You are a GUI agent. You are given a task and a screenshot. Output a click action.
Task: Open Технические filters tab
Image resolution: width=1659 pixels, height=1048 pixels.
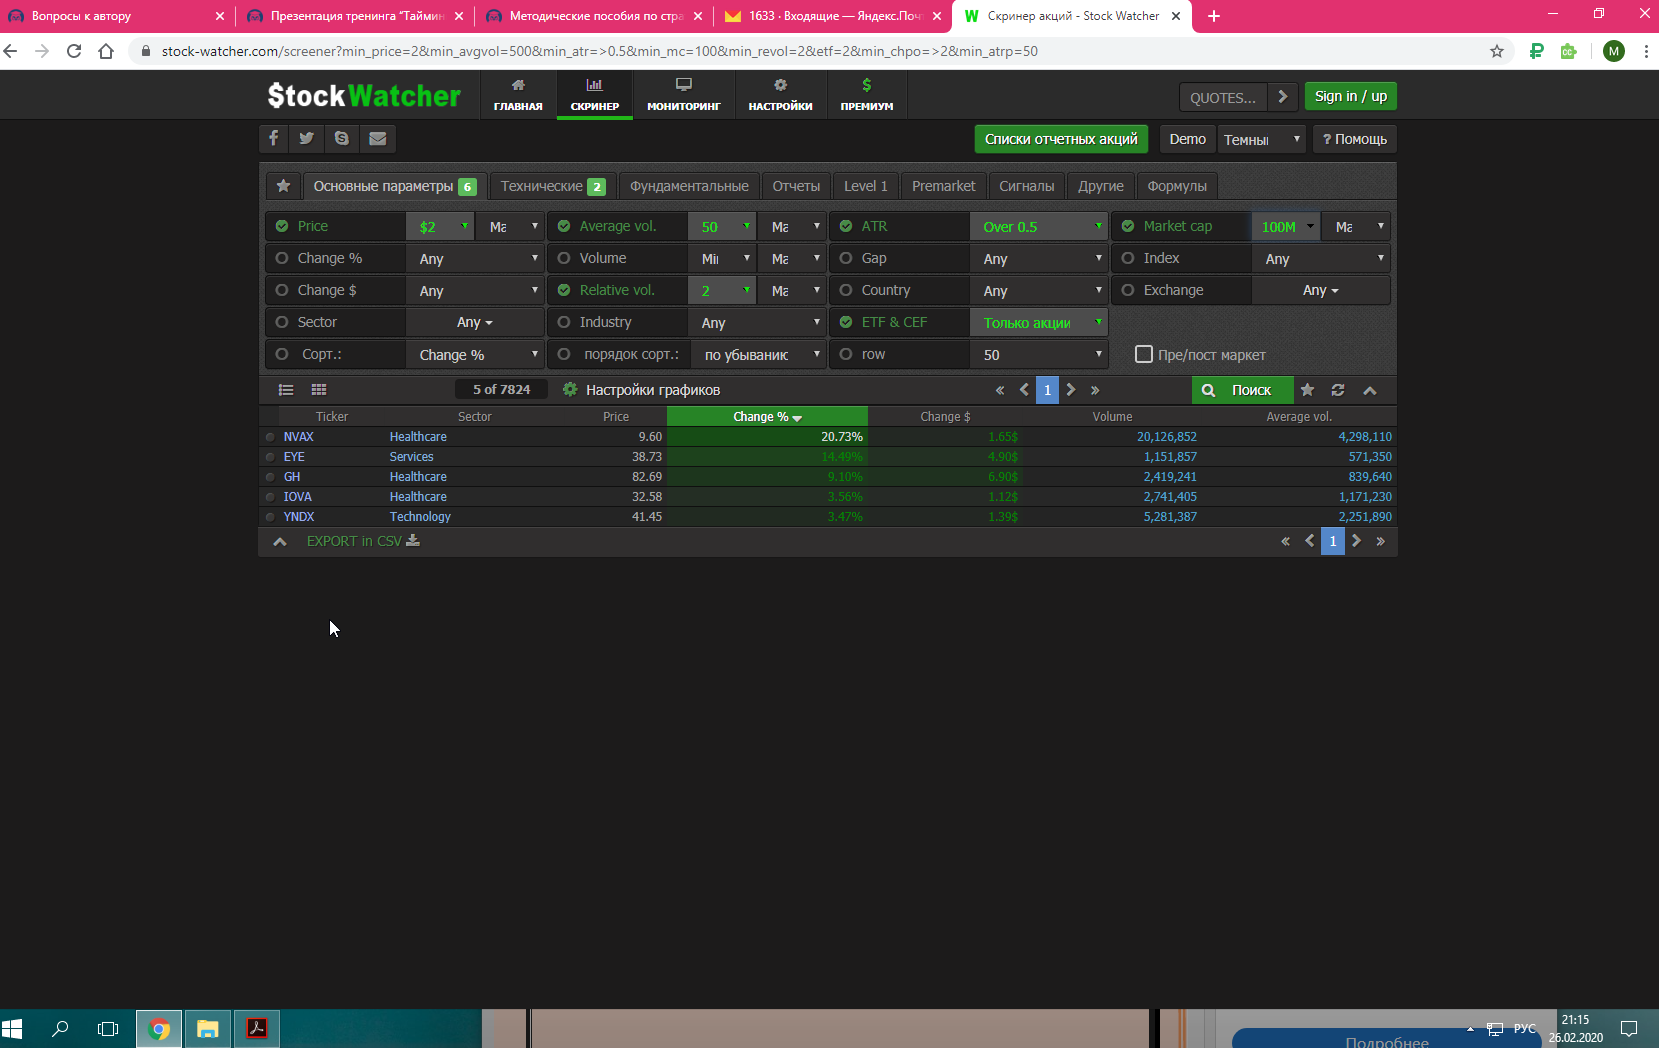(552, 186)
